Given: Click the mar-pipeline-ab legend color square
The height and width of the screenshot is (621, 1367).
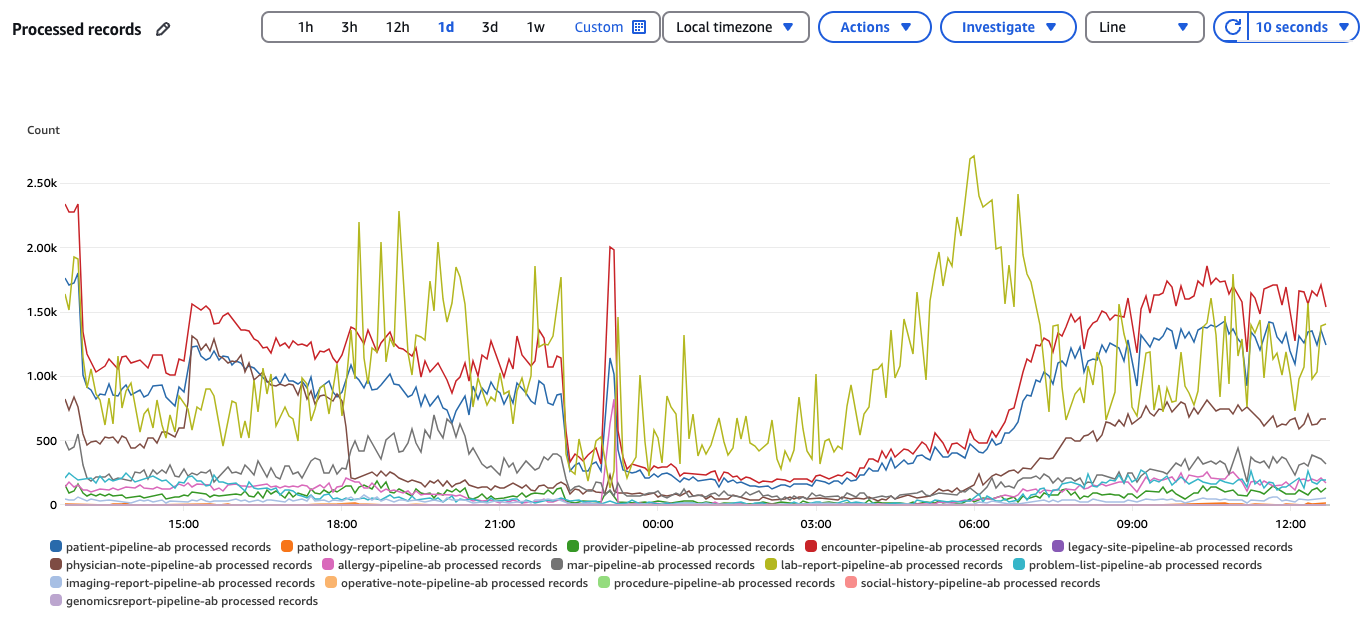Looking at the screenshot, I should pos(557,565).
